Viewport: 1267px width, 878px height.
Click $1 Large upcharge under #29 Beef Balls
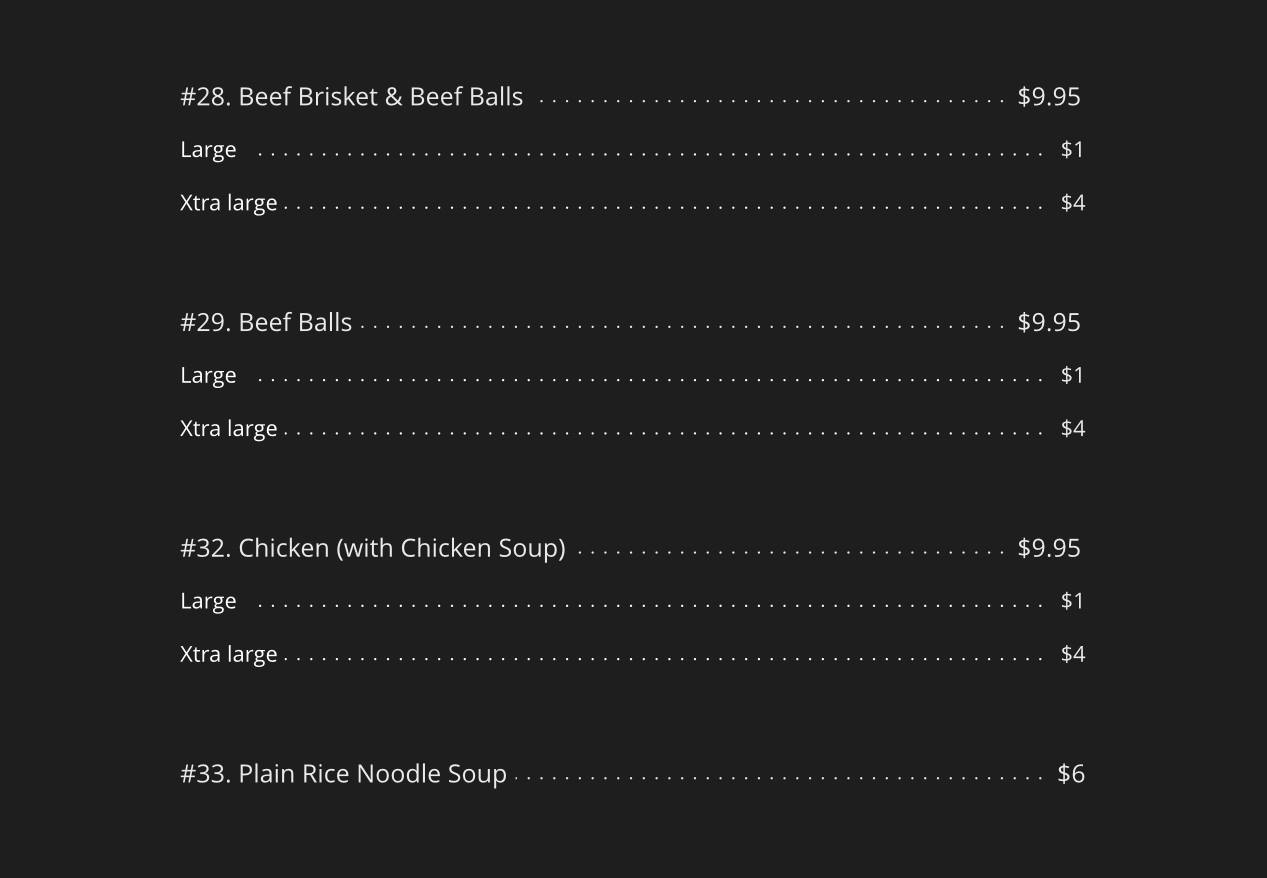tap(1072, 376)
